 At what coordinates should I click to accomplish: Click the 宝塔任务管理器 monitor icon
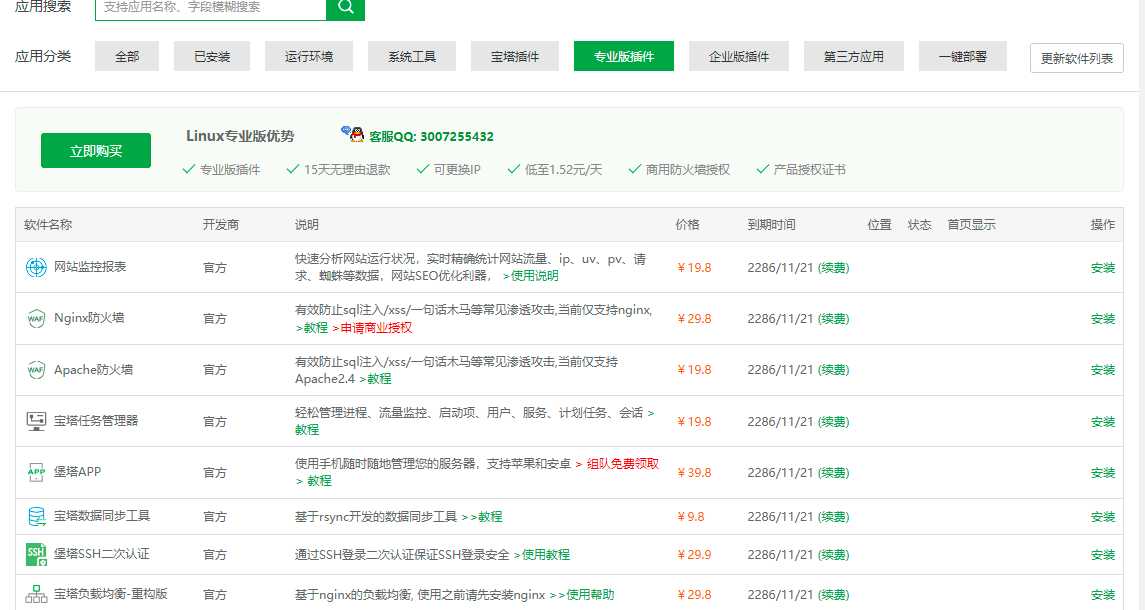click(36, 421)
